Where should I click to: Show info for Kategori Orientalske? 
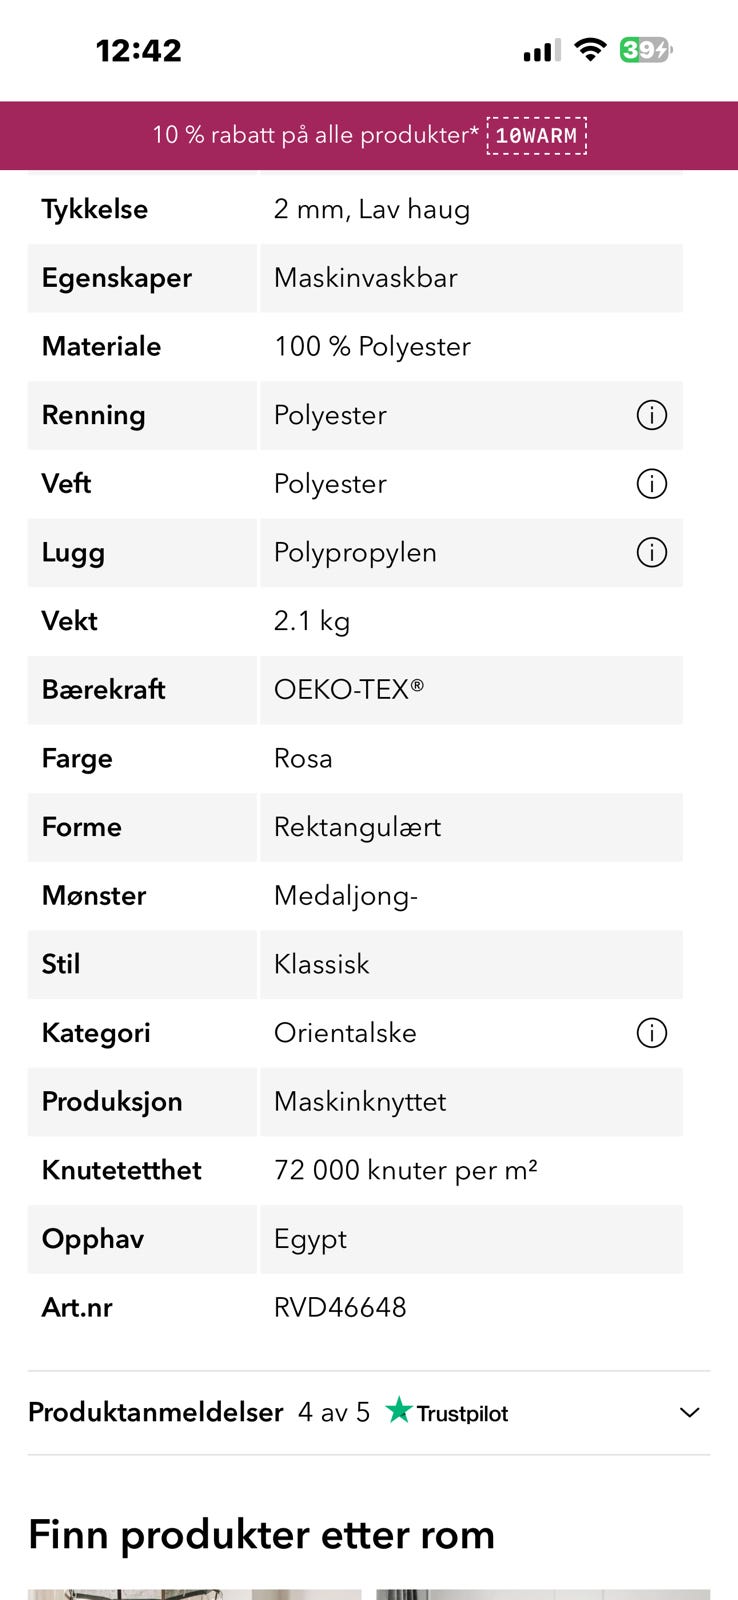click(651, 1033)
